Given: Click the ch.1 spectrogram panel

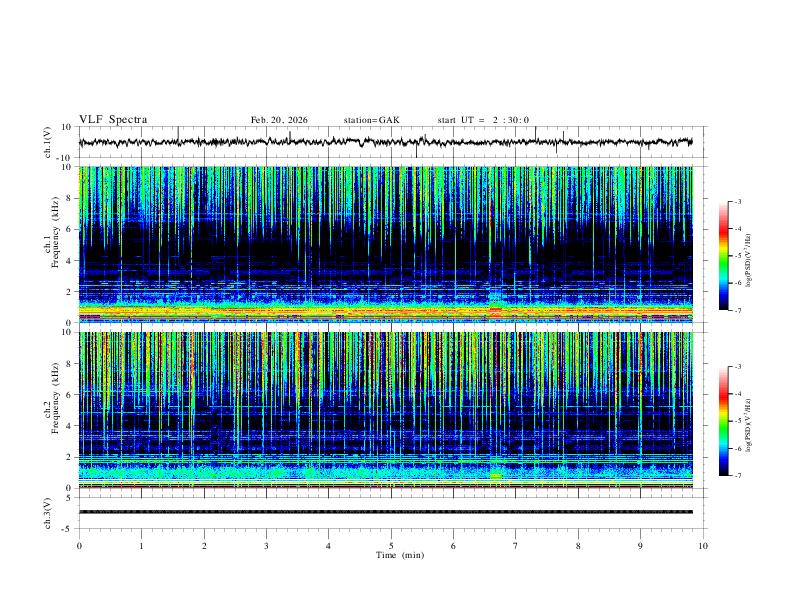Looking at the screenshot, I should click(385, 244).
